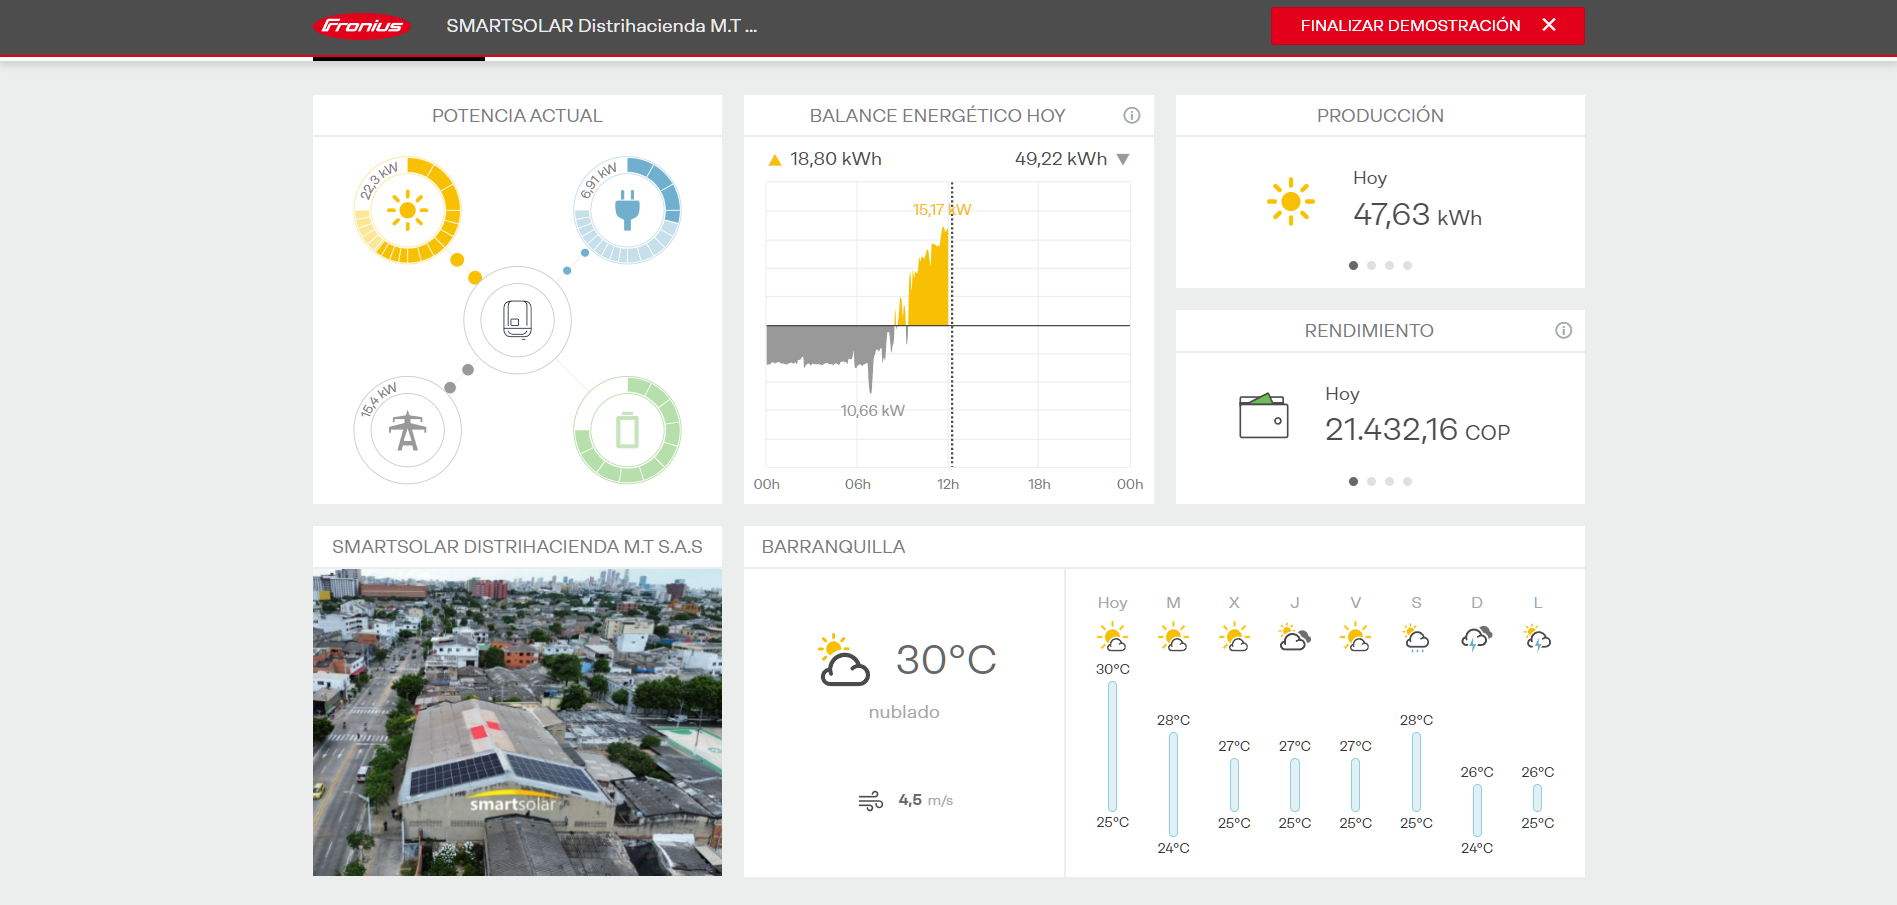This screenshot has height=905, width=1897.
Task: Select the inverter icon in center
Action: click(x=517, y=320)
